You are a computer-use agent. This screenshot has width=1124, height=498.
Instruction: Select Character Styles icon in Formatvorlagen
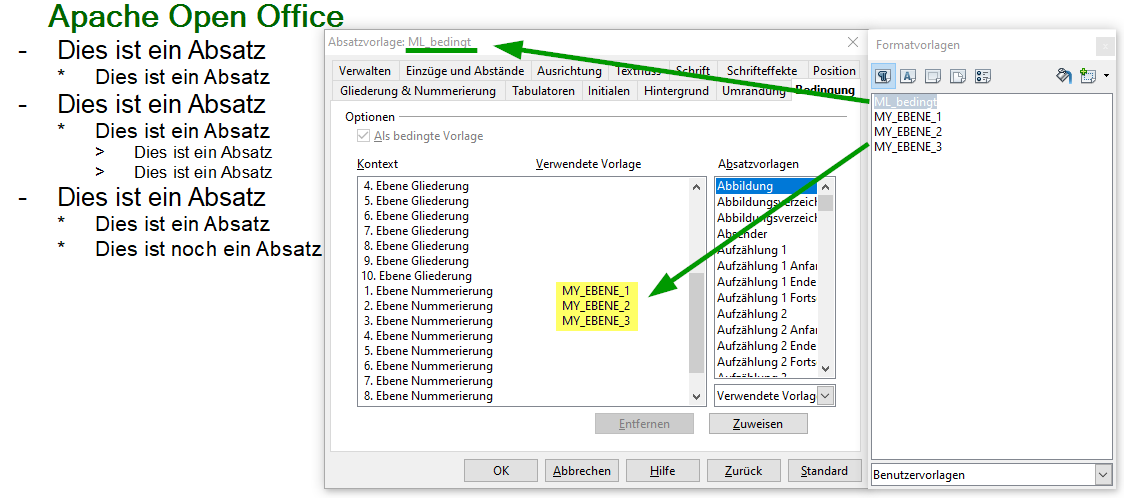(908, 75)
